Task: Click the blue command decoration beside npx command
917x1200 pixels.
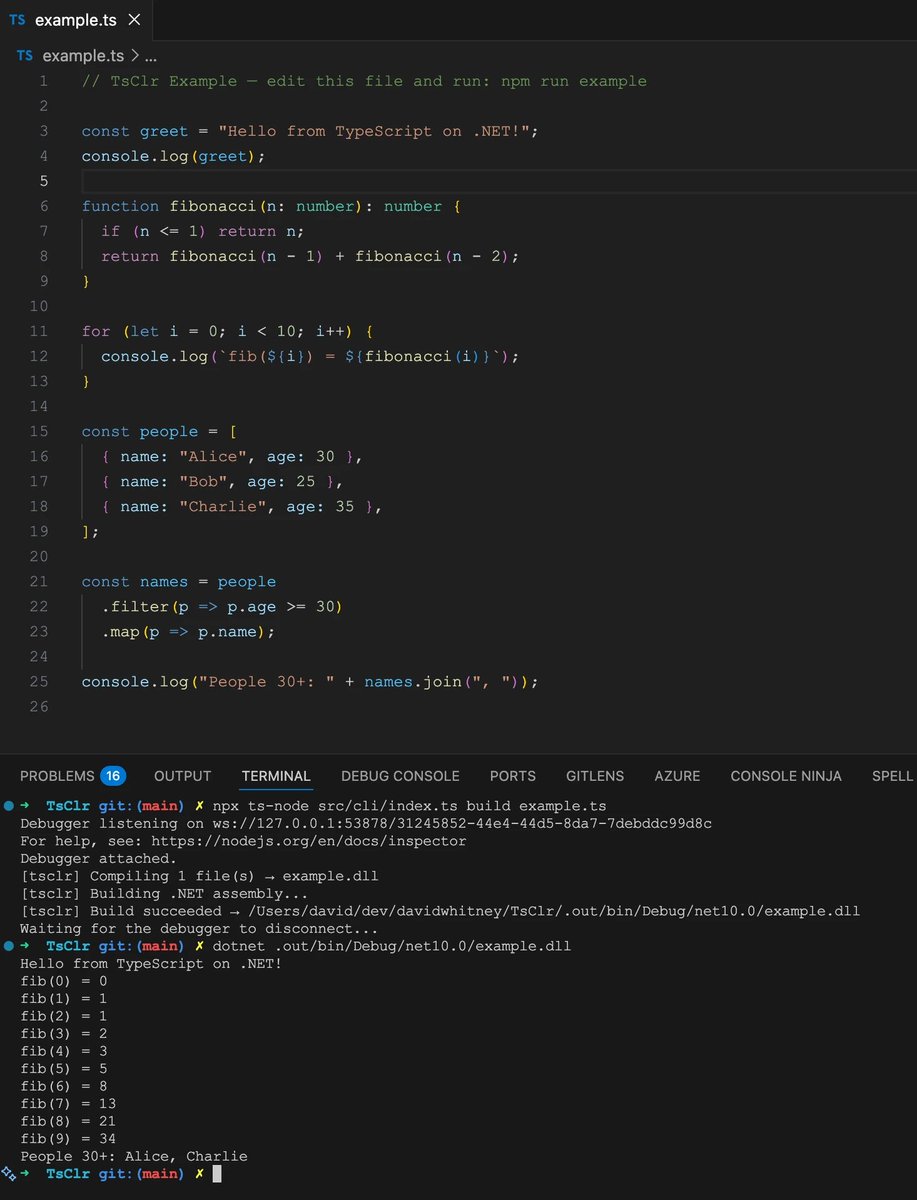Action: tap(8, 805)
